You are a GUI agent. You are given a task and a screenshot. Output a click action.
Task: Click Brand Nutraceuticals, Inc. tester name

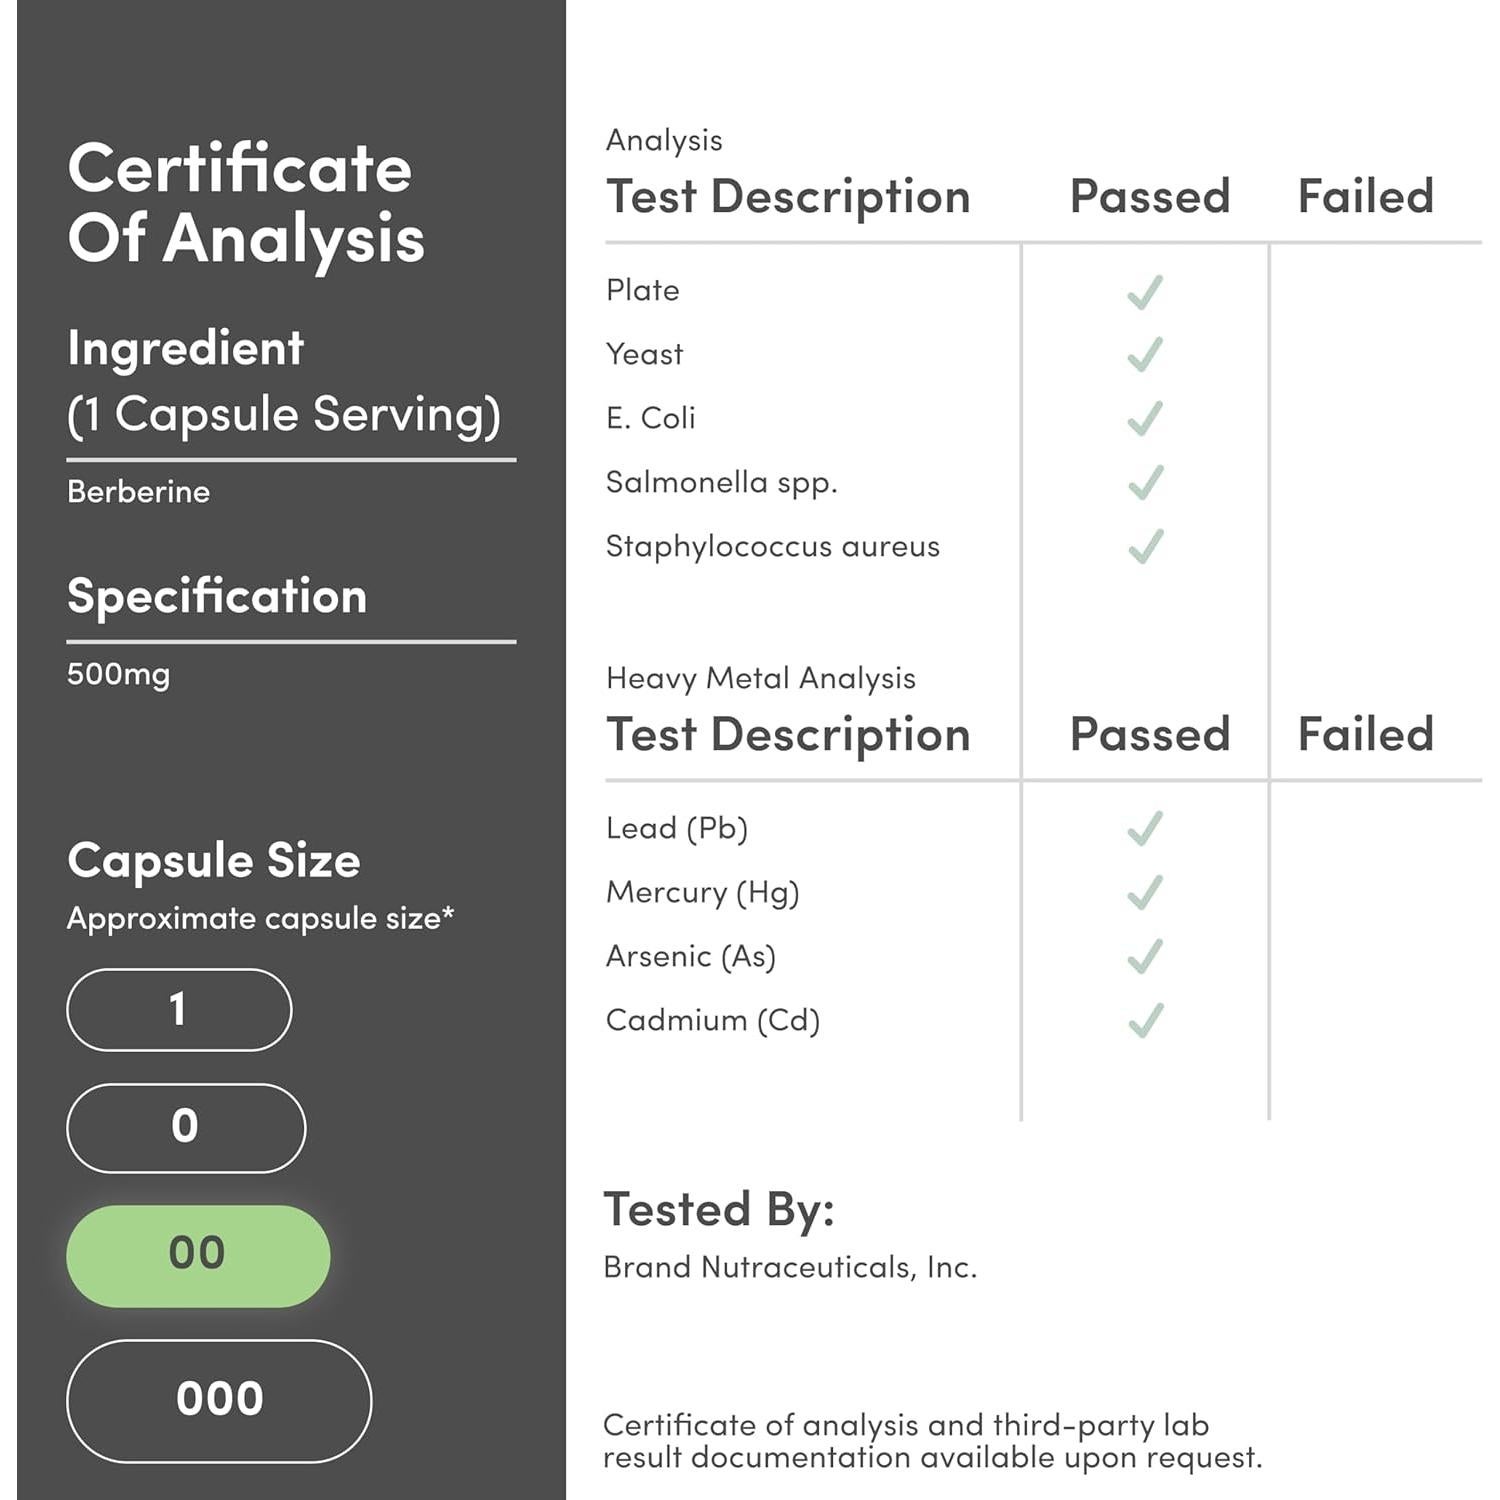(790, 1268)
